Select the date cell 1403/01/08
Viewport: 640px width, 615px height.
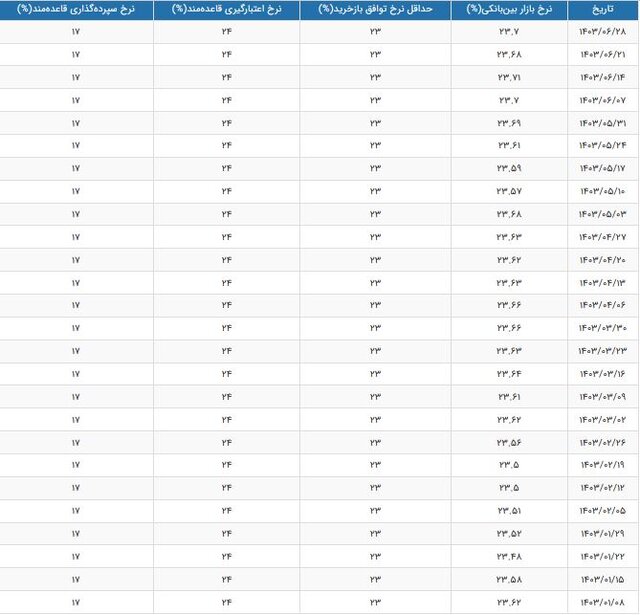point(603,603)
